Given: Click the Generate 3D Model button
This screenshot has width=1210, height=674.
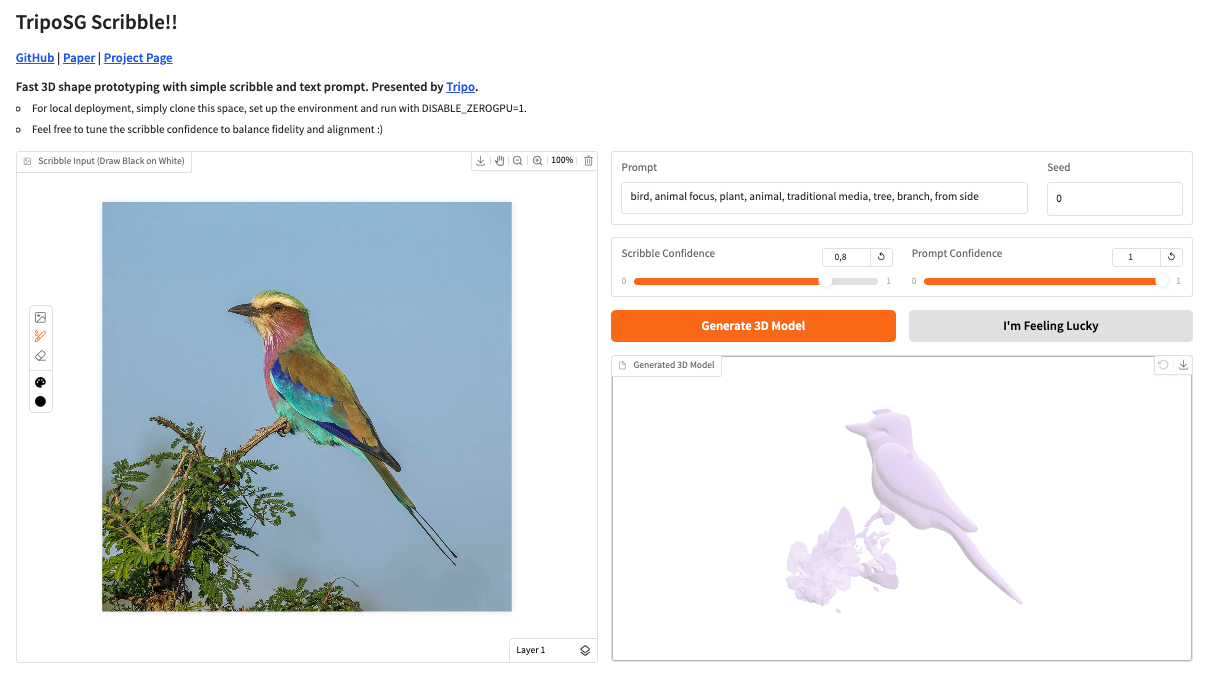Looking at the screenshot, I should tap(753, 326).
